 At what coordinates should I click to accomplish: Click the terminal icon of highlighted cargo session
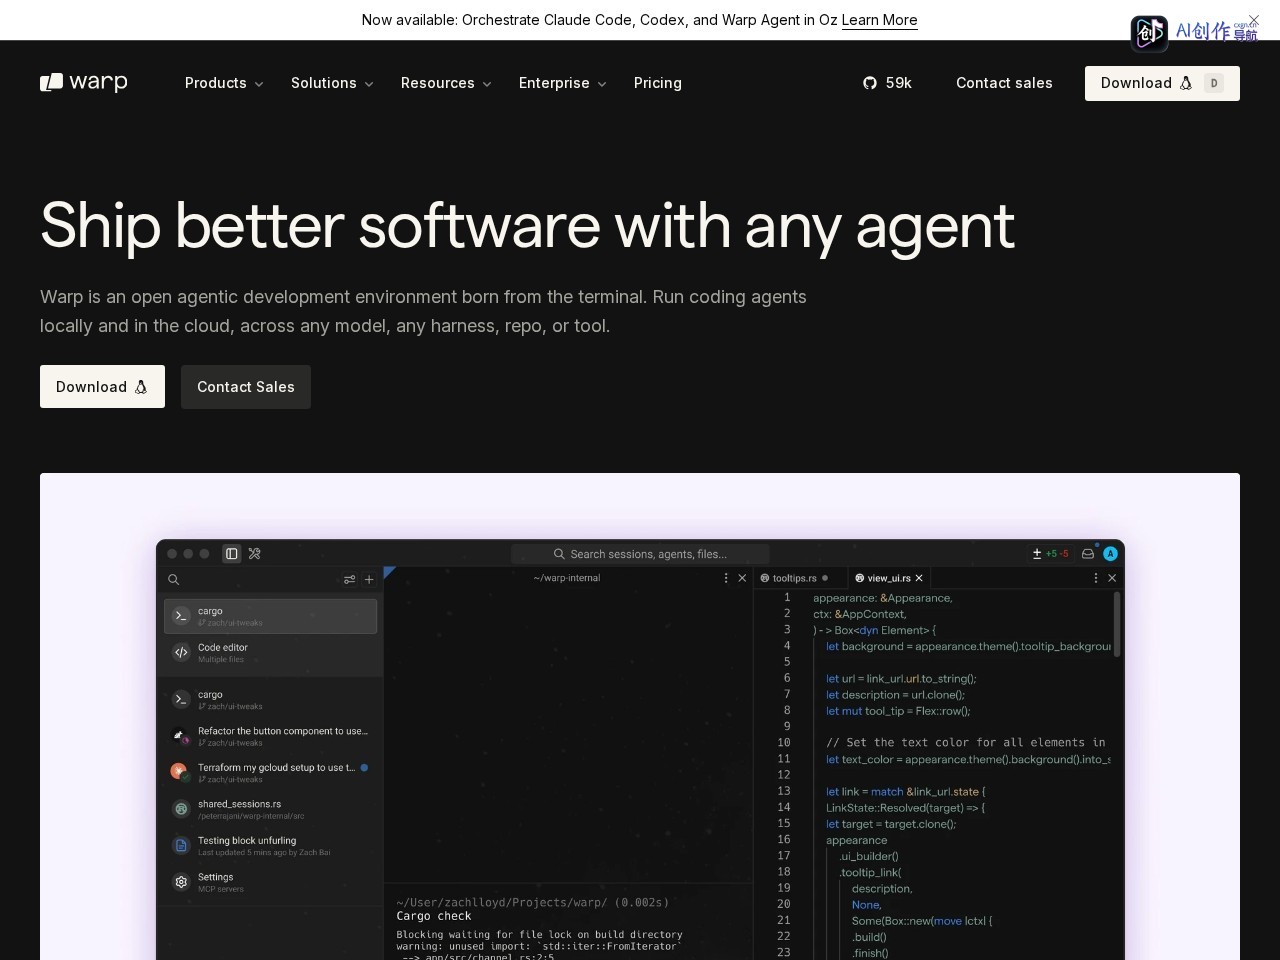(x=181, y=616)
